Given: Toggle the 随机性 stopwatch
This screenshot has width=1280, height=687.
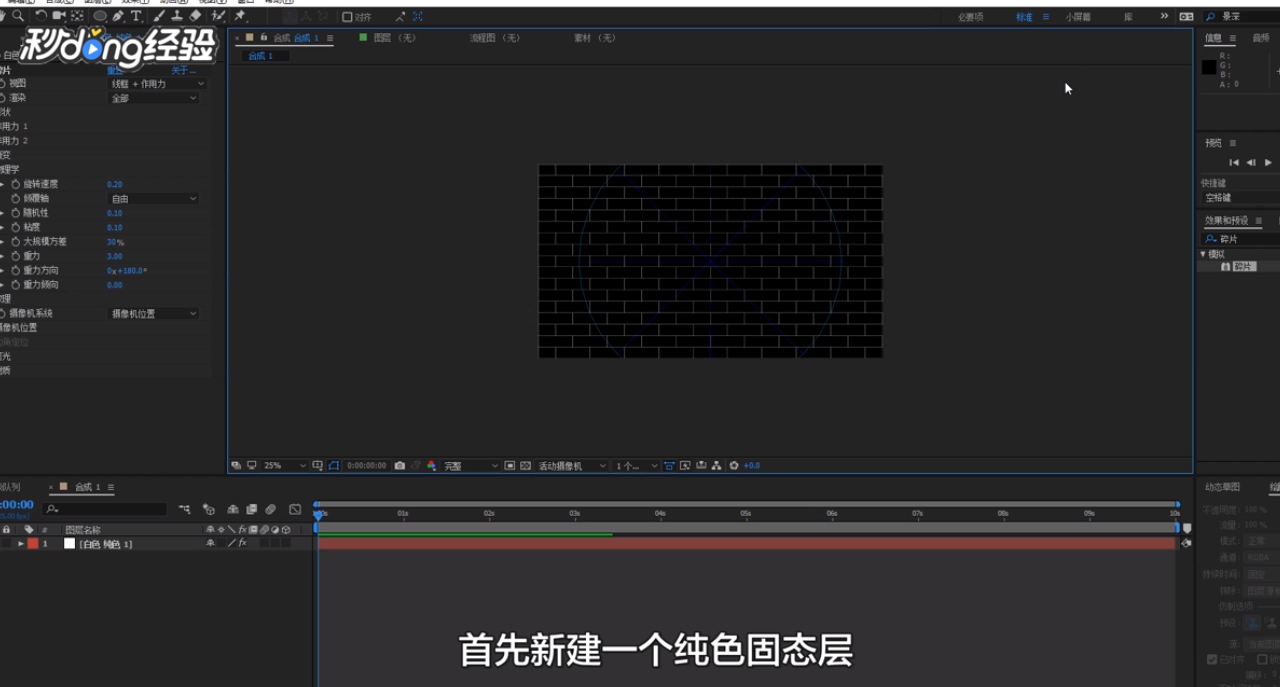Looking at the screenshot, I should click(x=16, y=213).
